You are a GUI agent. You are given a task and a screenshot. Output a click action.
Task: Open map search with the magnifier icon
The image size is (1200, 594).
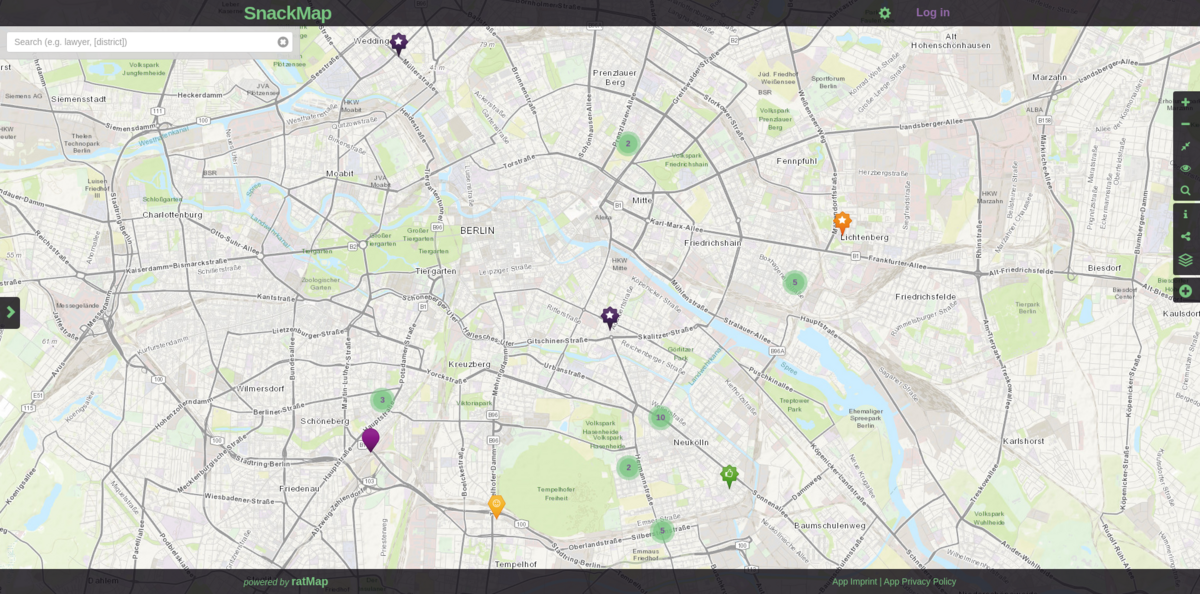click(1185, 190)
